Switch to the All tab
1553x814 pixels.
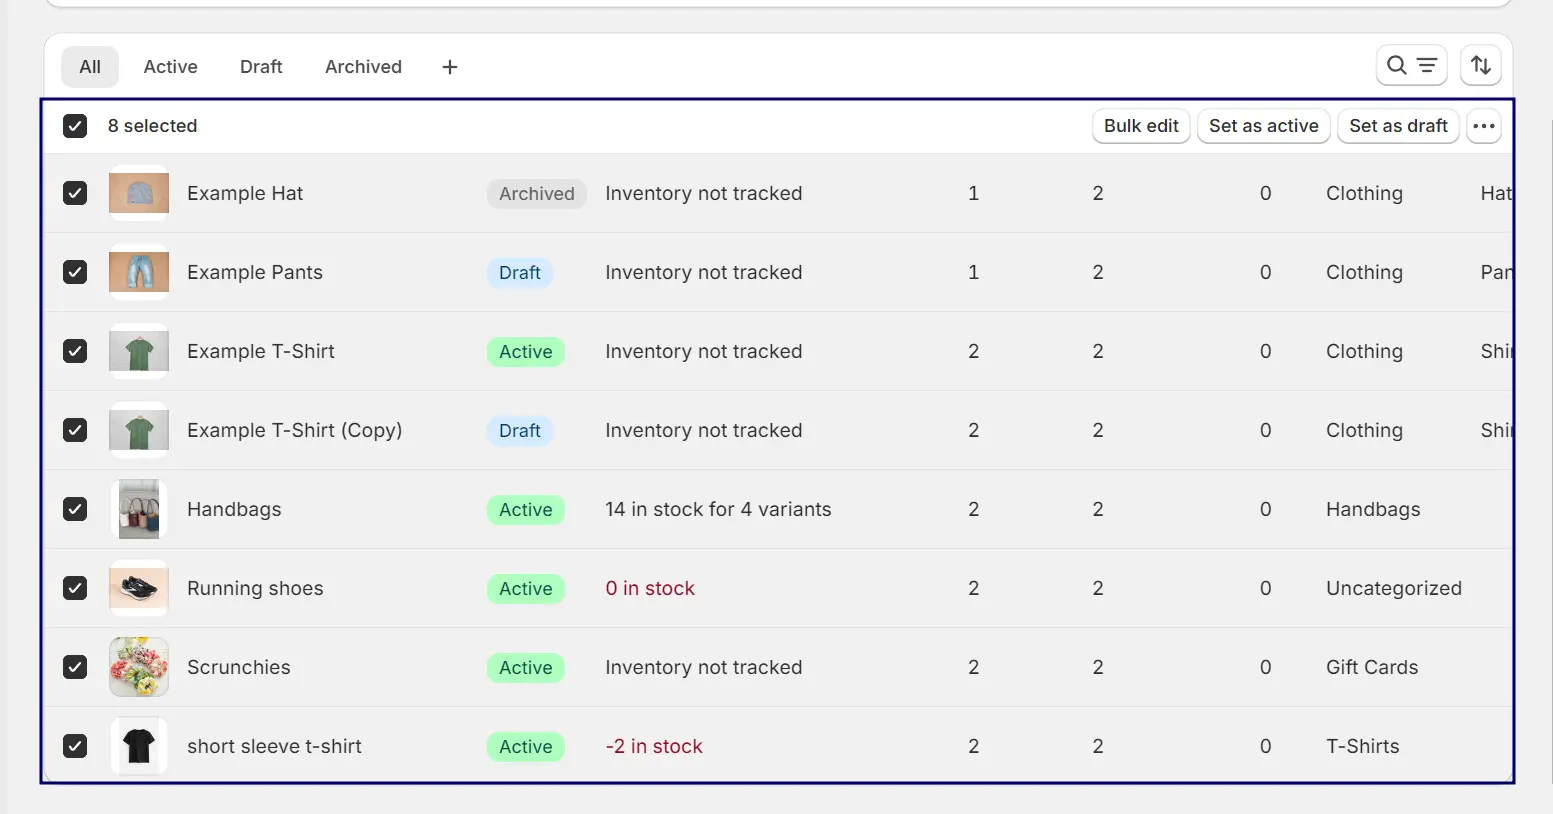(90, 67)
